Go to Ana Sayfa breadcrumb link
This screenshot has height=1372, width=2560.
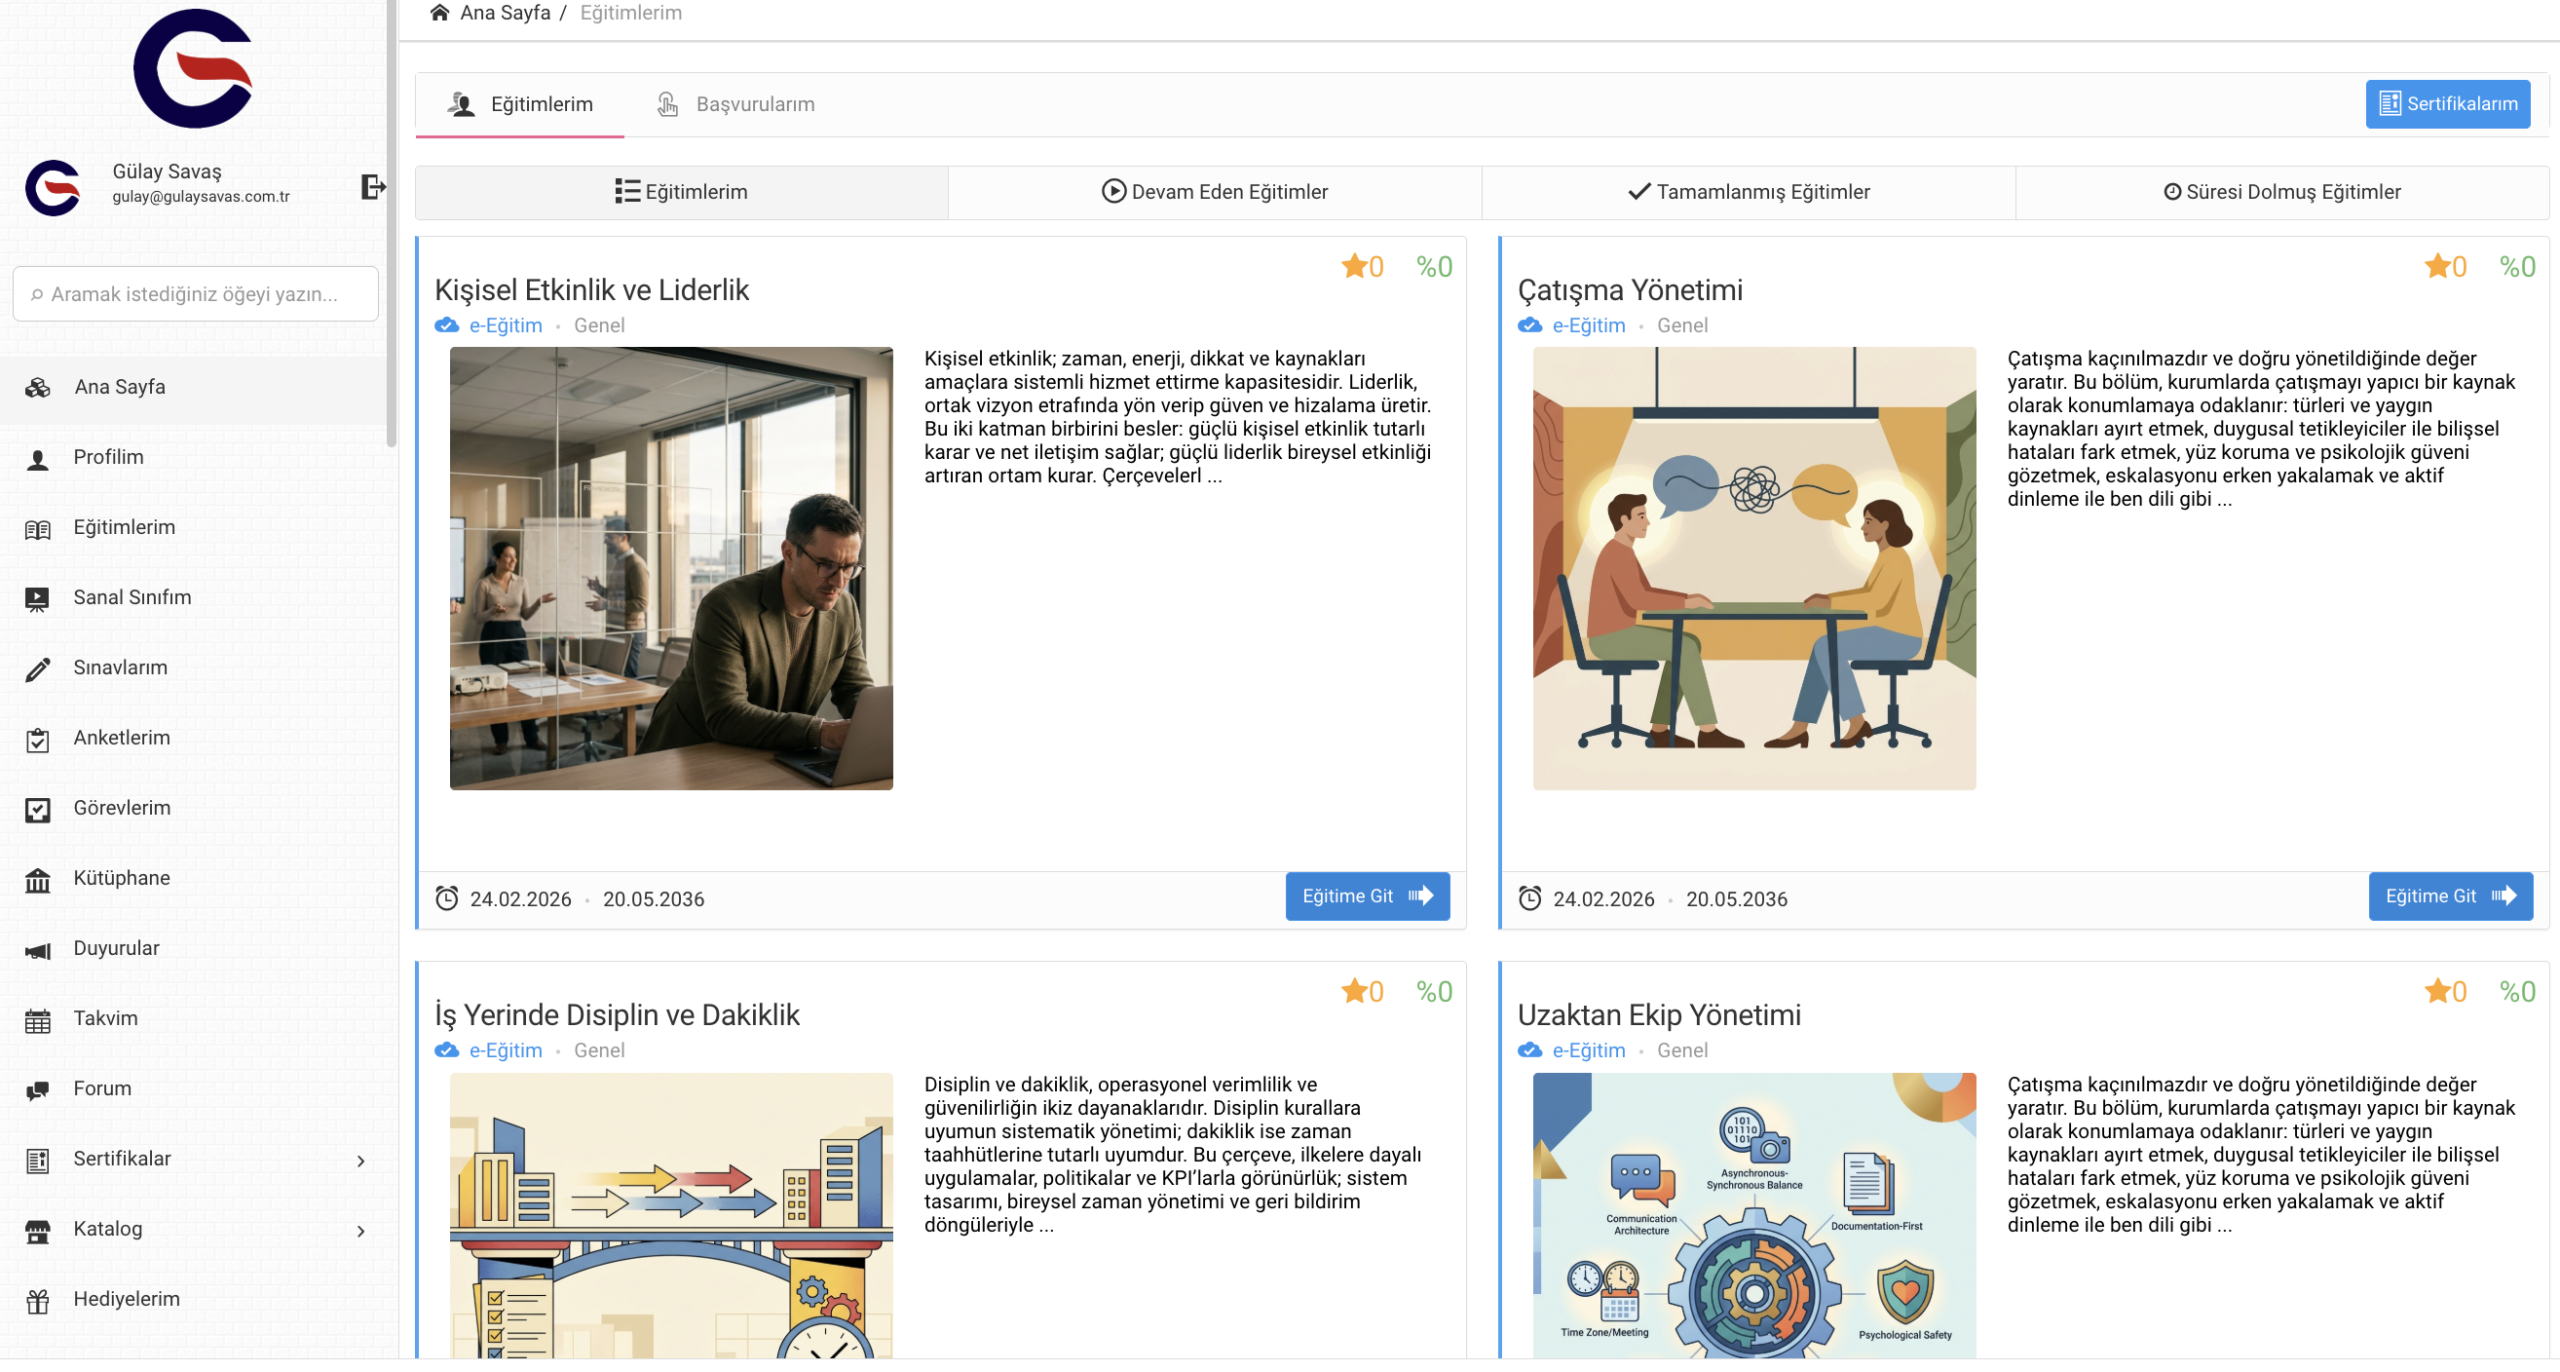tap(505, 13)
